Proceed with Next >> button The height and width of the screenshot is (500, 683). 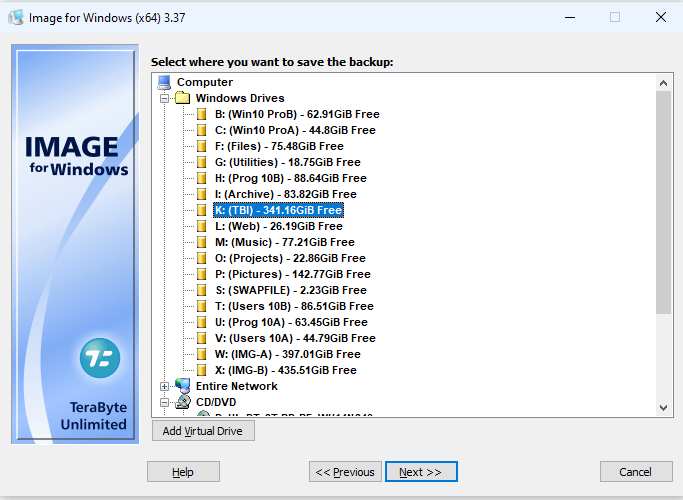[421, 472]
